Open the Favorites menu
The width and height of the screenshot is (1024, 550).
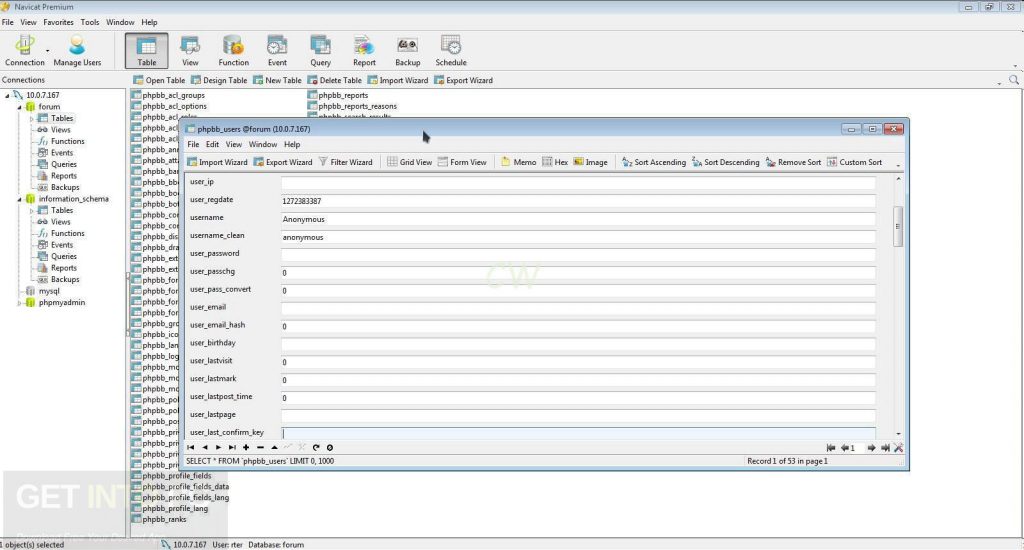(x=58, y=22)
